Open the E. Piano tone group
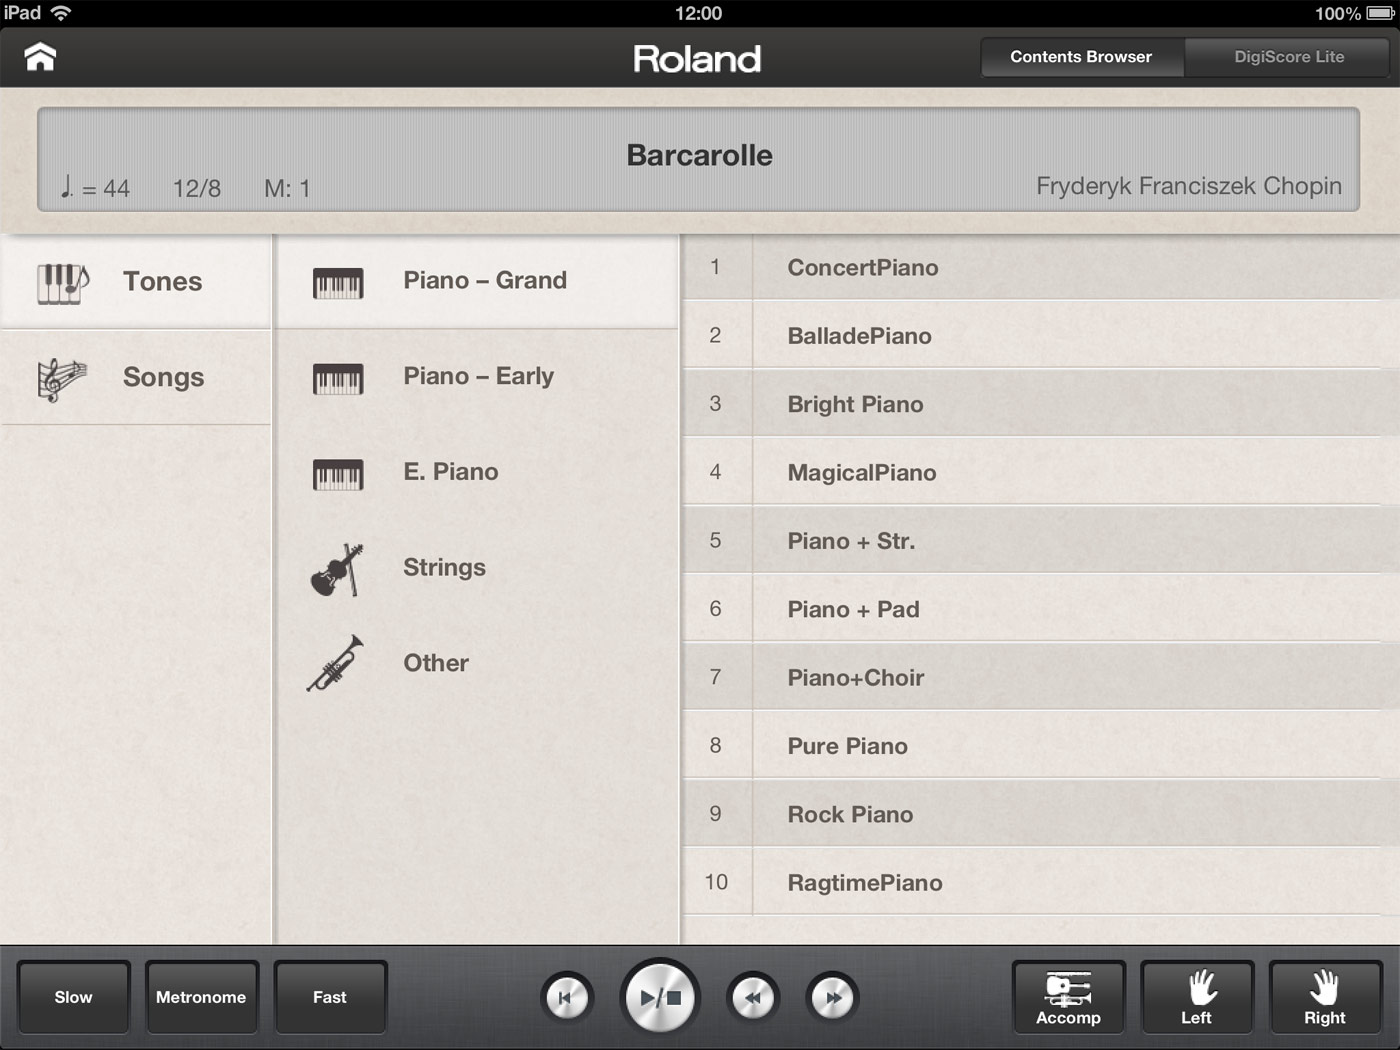The height and width of the screenshot is (1050, 1400). [477, 473]
